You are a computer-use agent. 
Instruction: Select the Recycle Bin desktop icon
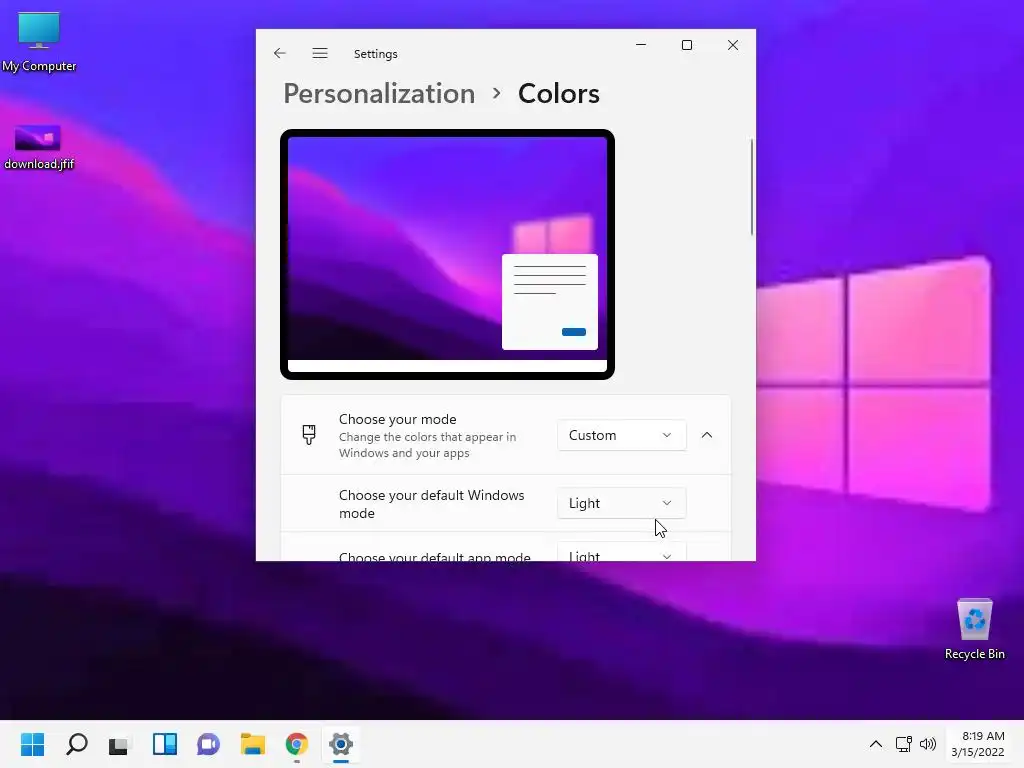974,630
